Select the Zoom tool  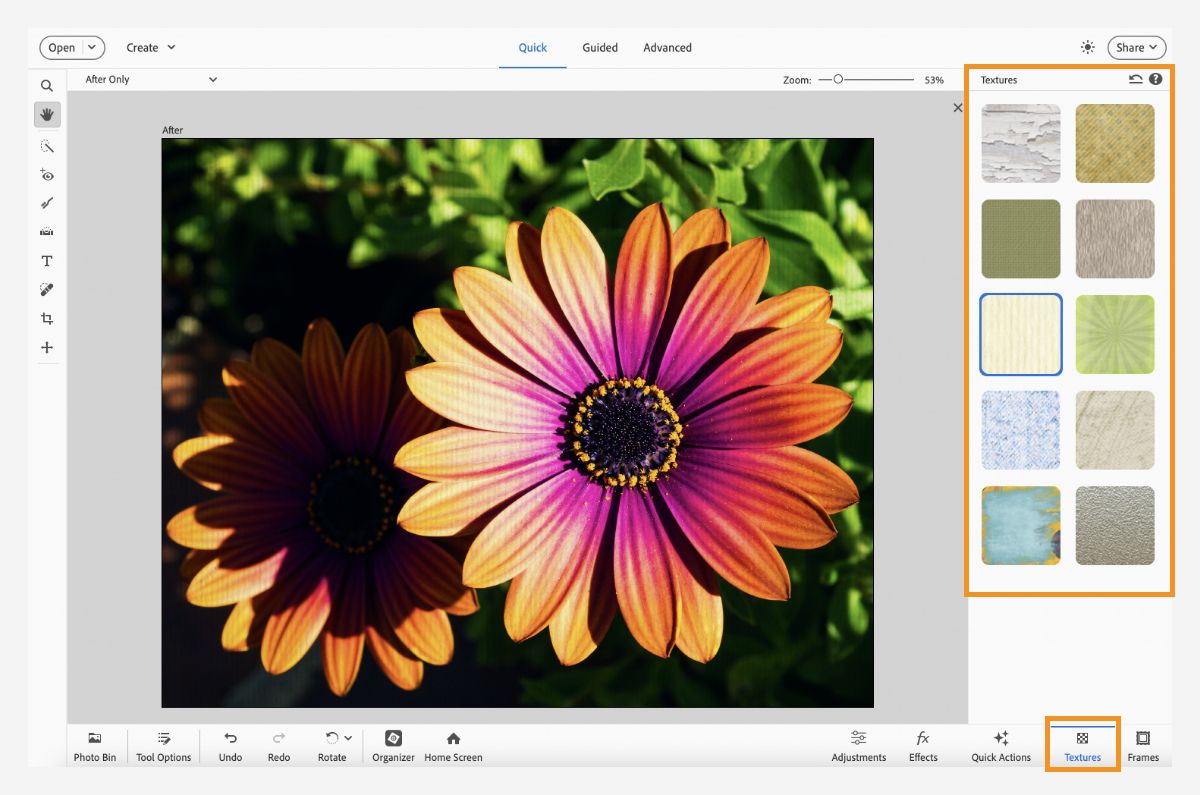coord(46,85)
